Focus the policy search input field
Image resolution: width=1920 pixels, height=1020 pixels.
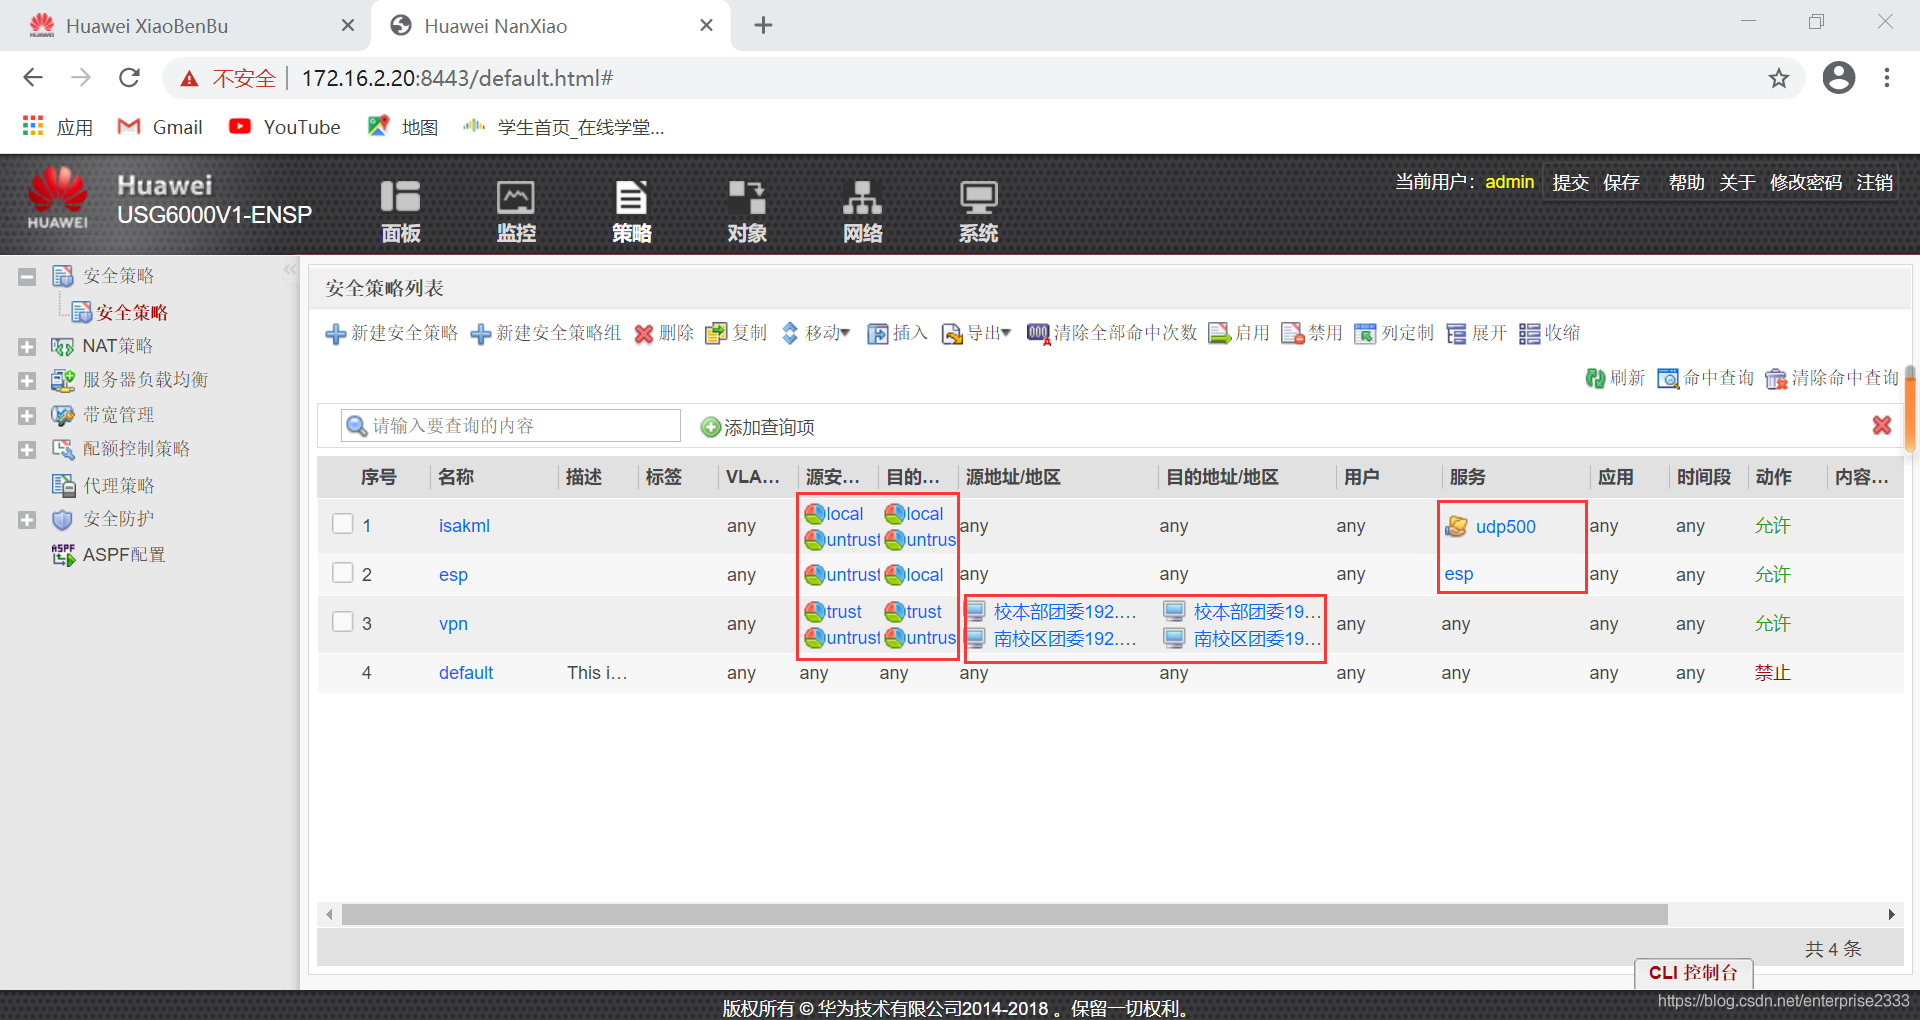click(511, 426)
